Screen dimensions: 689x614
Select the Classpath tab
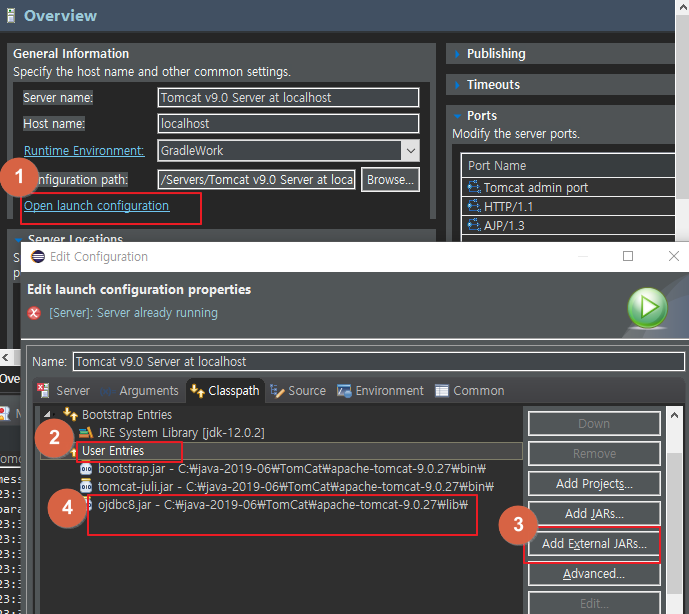coord(225,391)
